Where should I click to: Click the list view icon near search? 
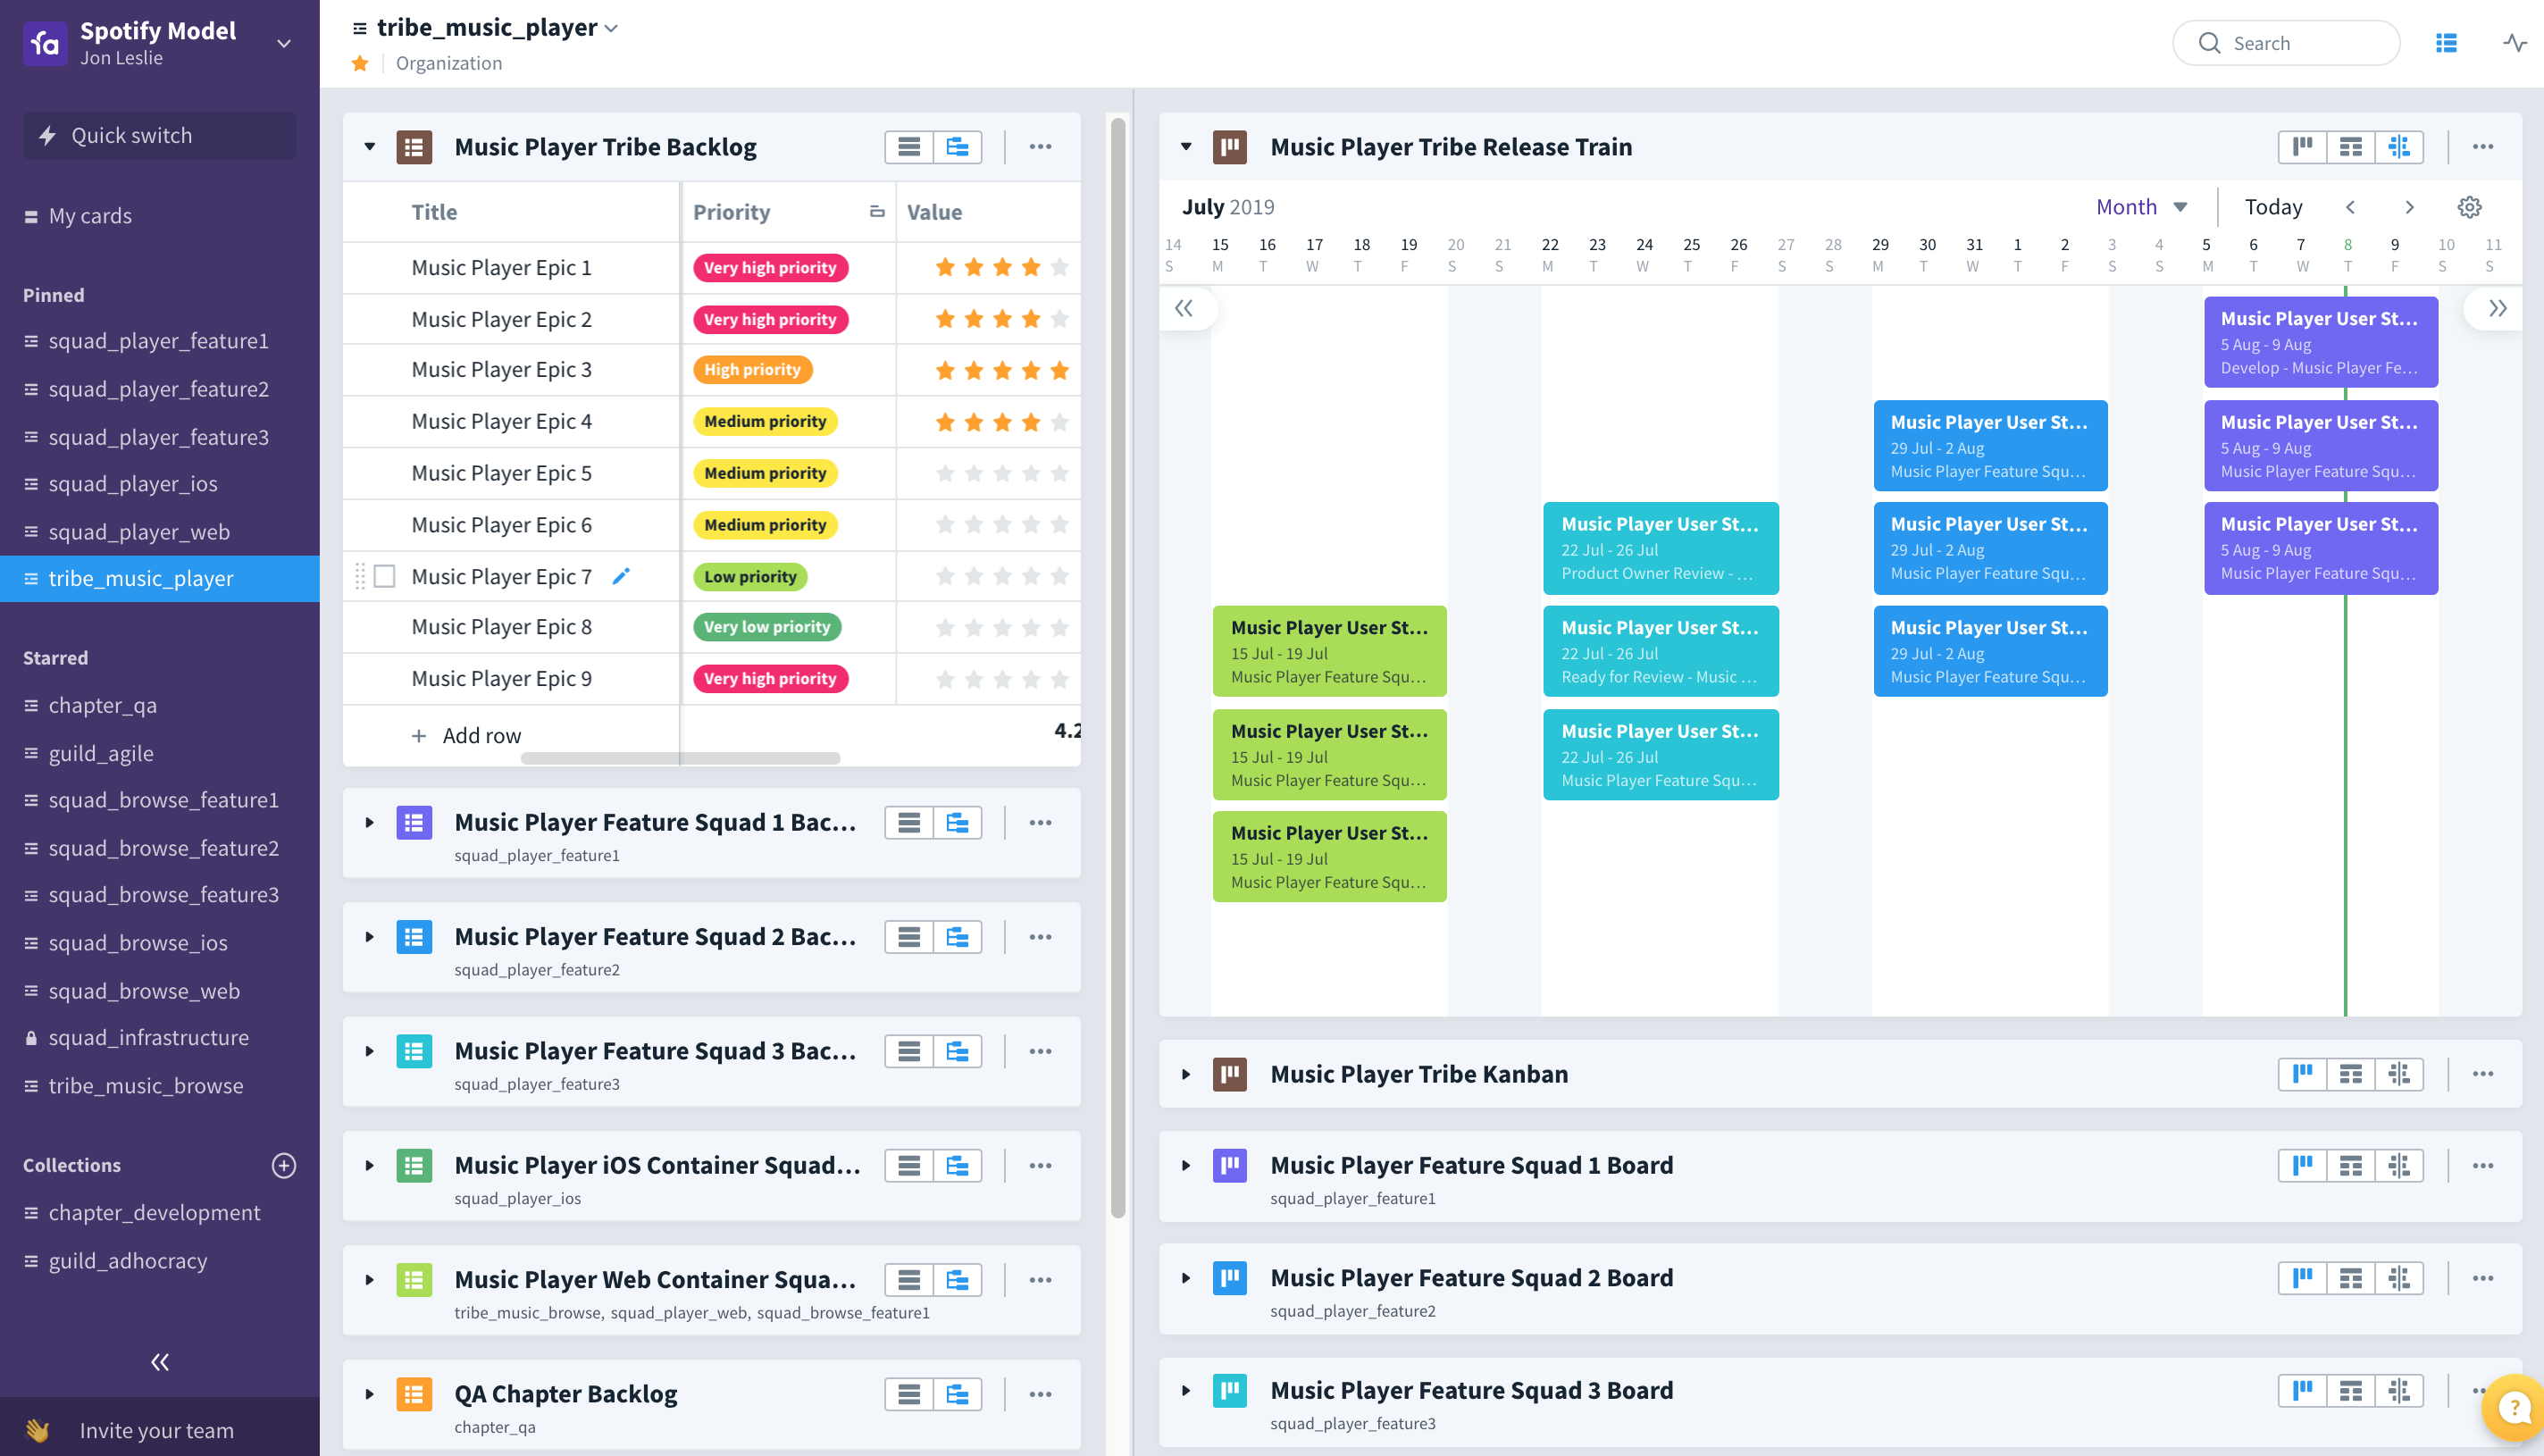coord(2446,43)
